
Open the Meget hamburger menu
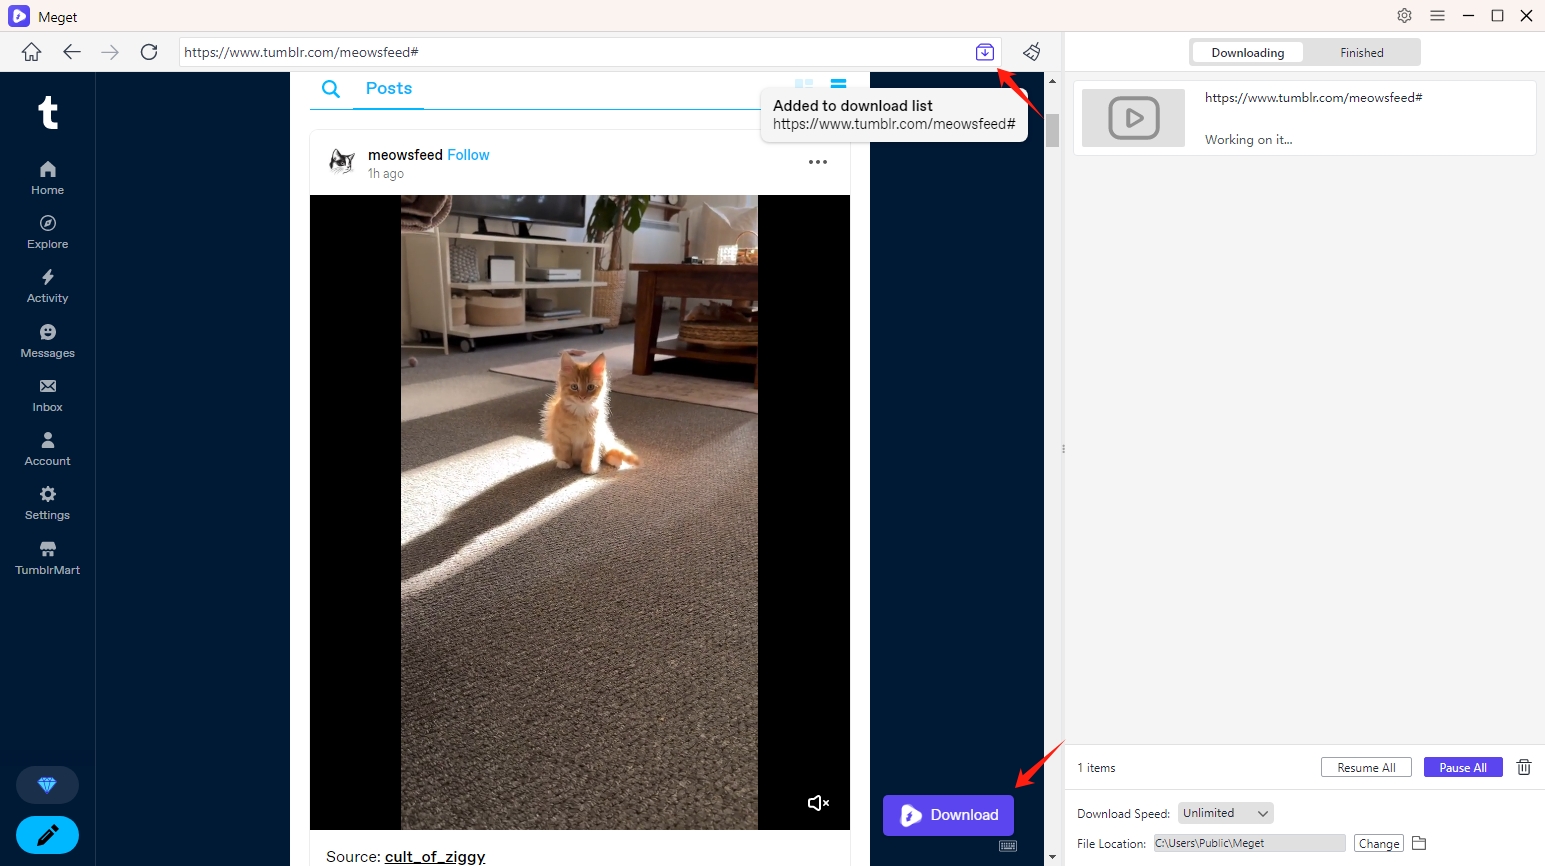1437,16
